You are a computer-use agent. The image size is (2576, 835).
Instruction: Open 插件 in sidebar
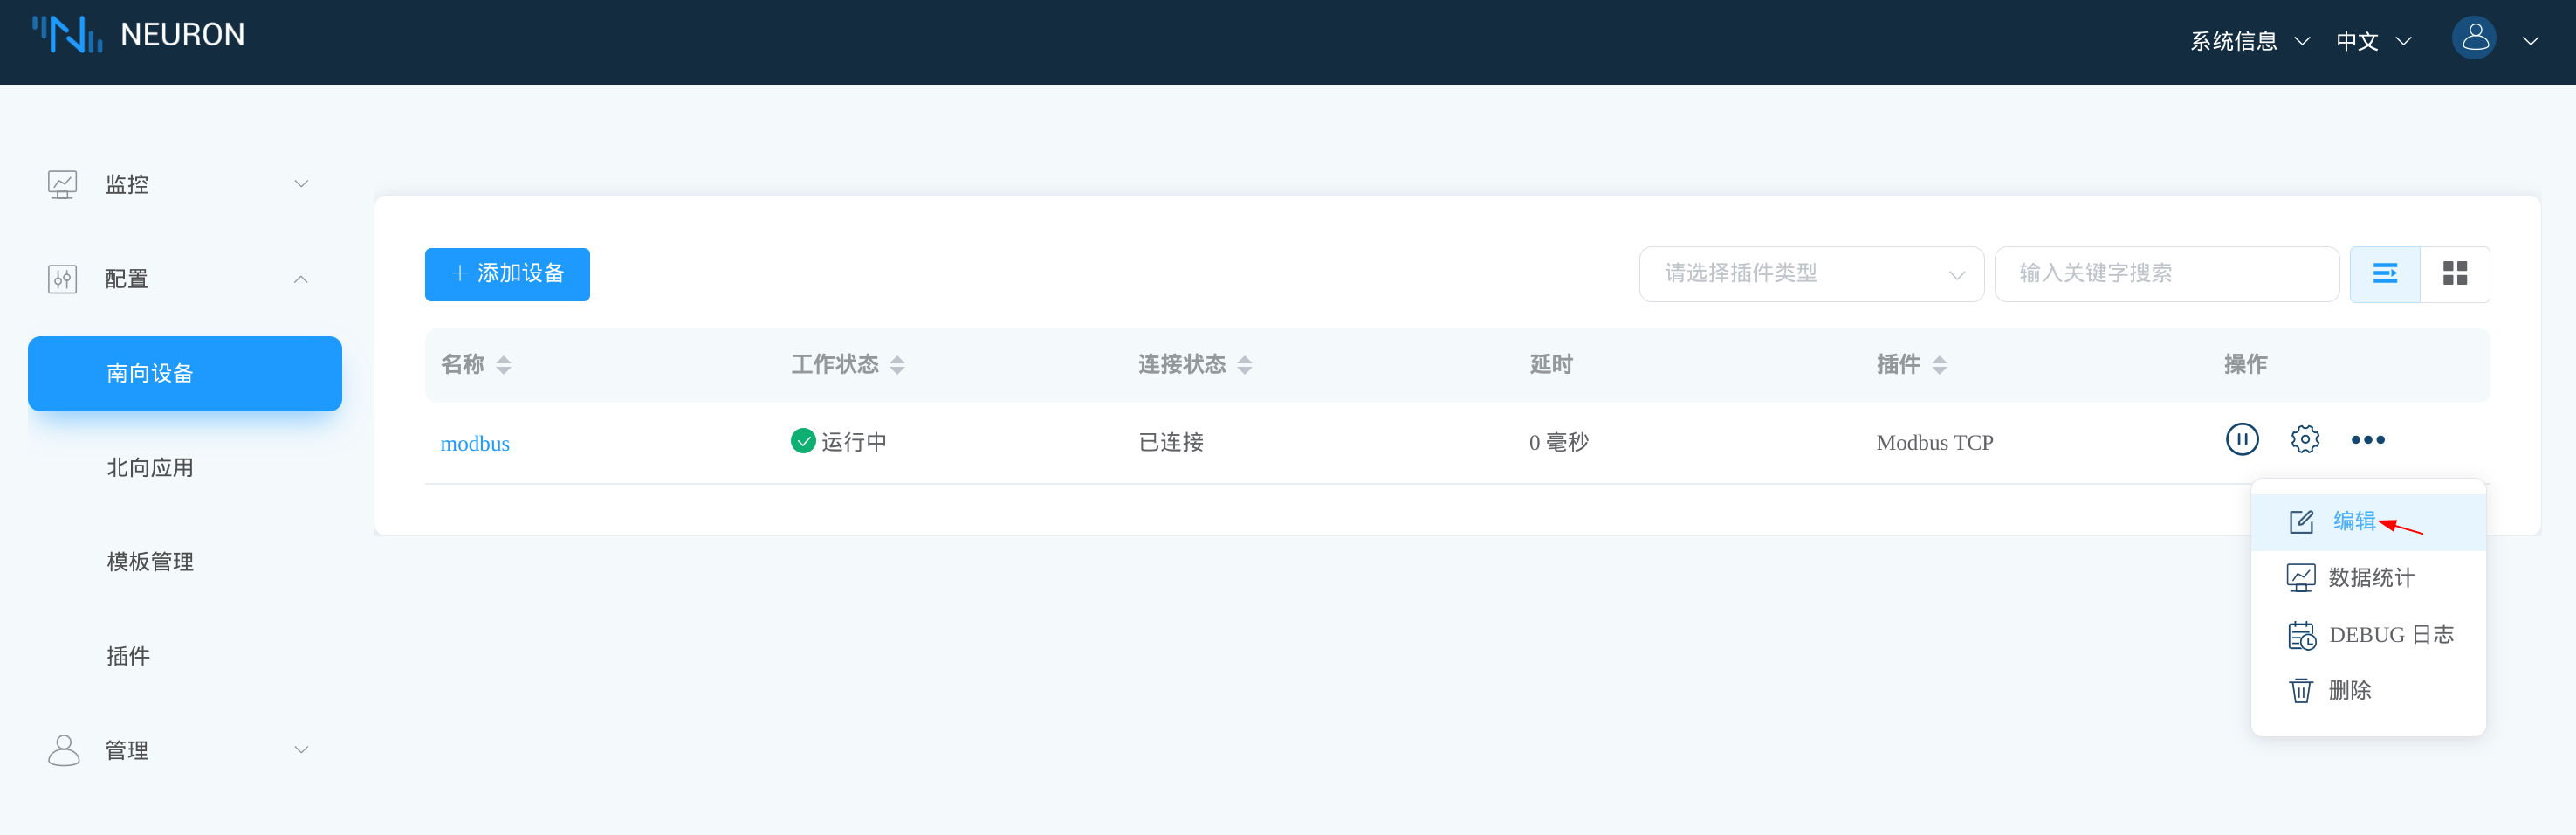128,656
